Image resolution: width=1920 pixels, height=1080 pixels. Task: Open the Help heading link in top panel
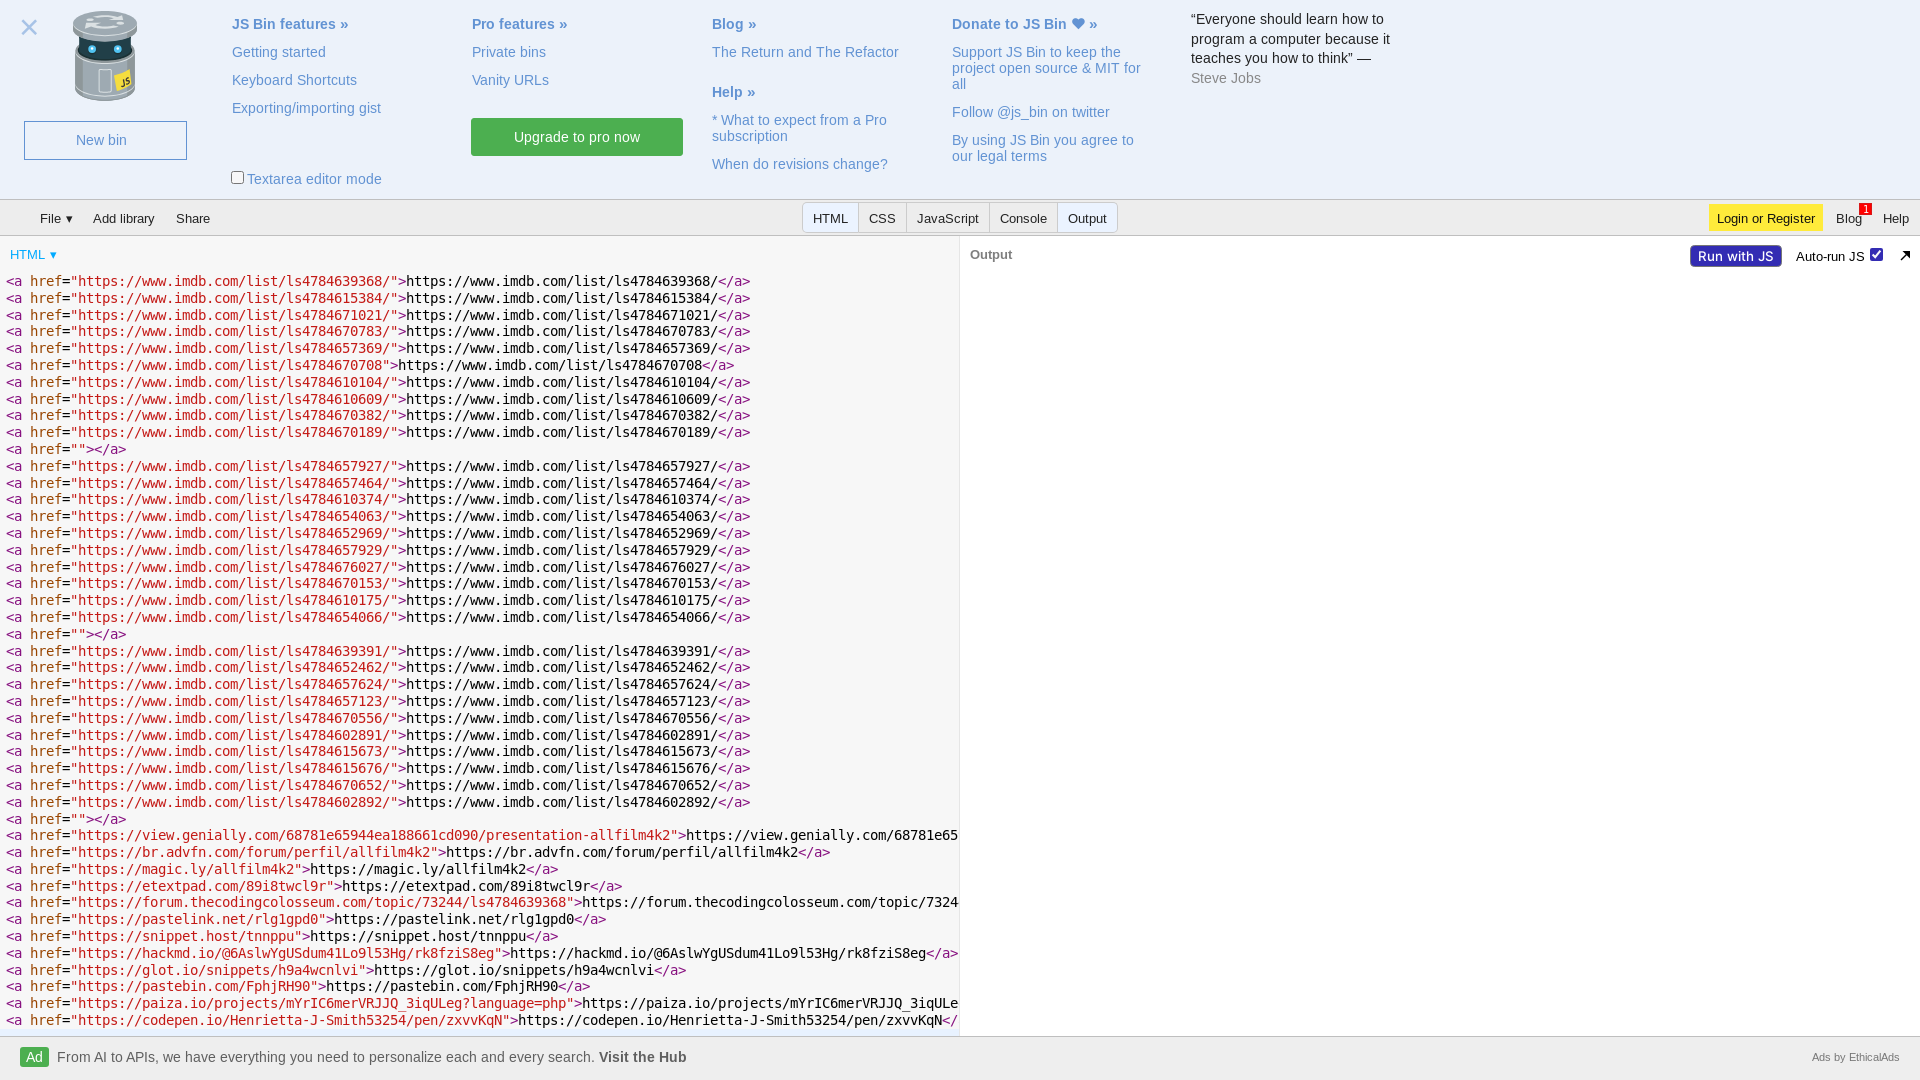(x=733, y=92)
